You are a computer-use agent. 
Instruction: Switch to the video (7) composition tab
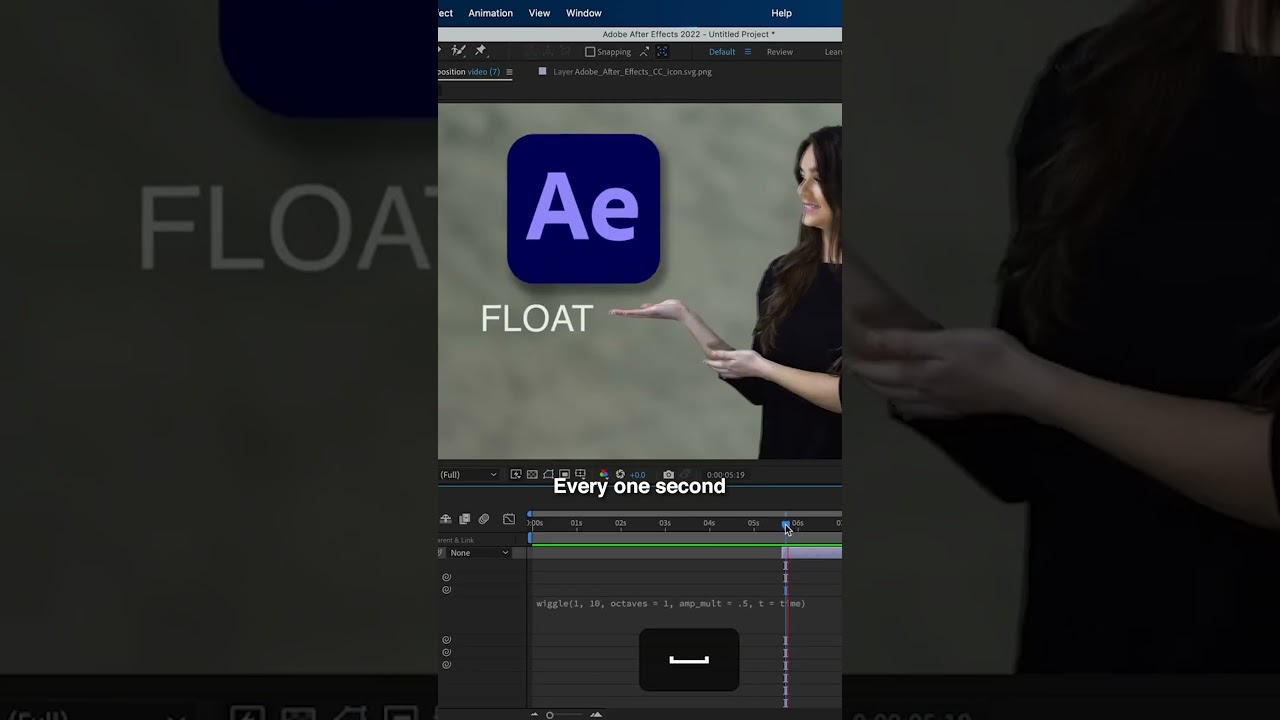[x=484, y=72]
